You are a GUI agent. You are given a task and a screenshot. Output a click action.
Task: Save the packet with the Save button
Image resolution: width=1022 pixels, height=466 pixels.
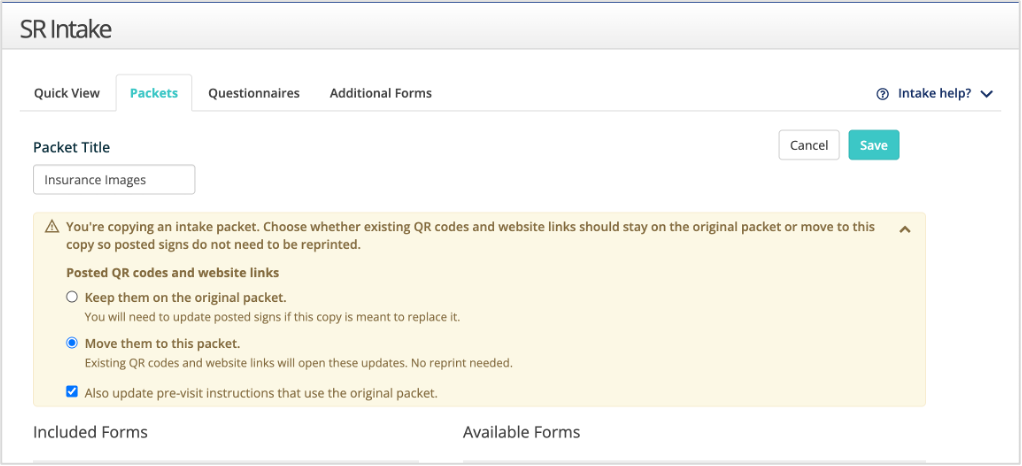[873, 145]
